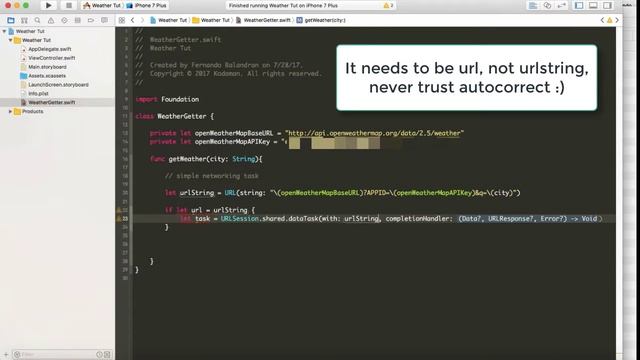Click the activity status 'Finished running' field
This screenshot has height=360, width=640.
coord(310,5)
